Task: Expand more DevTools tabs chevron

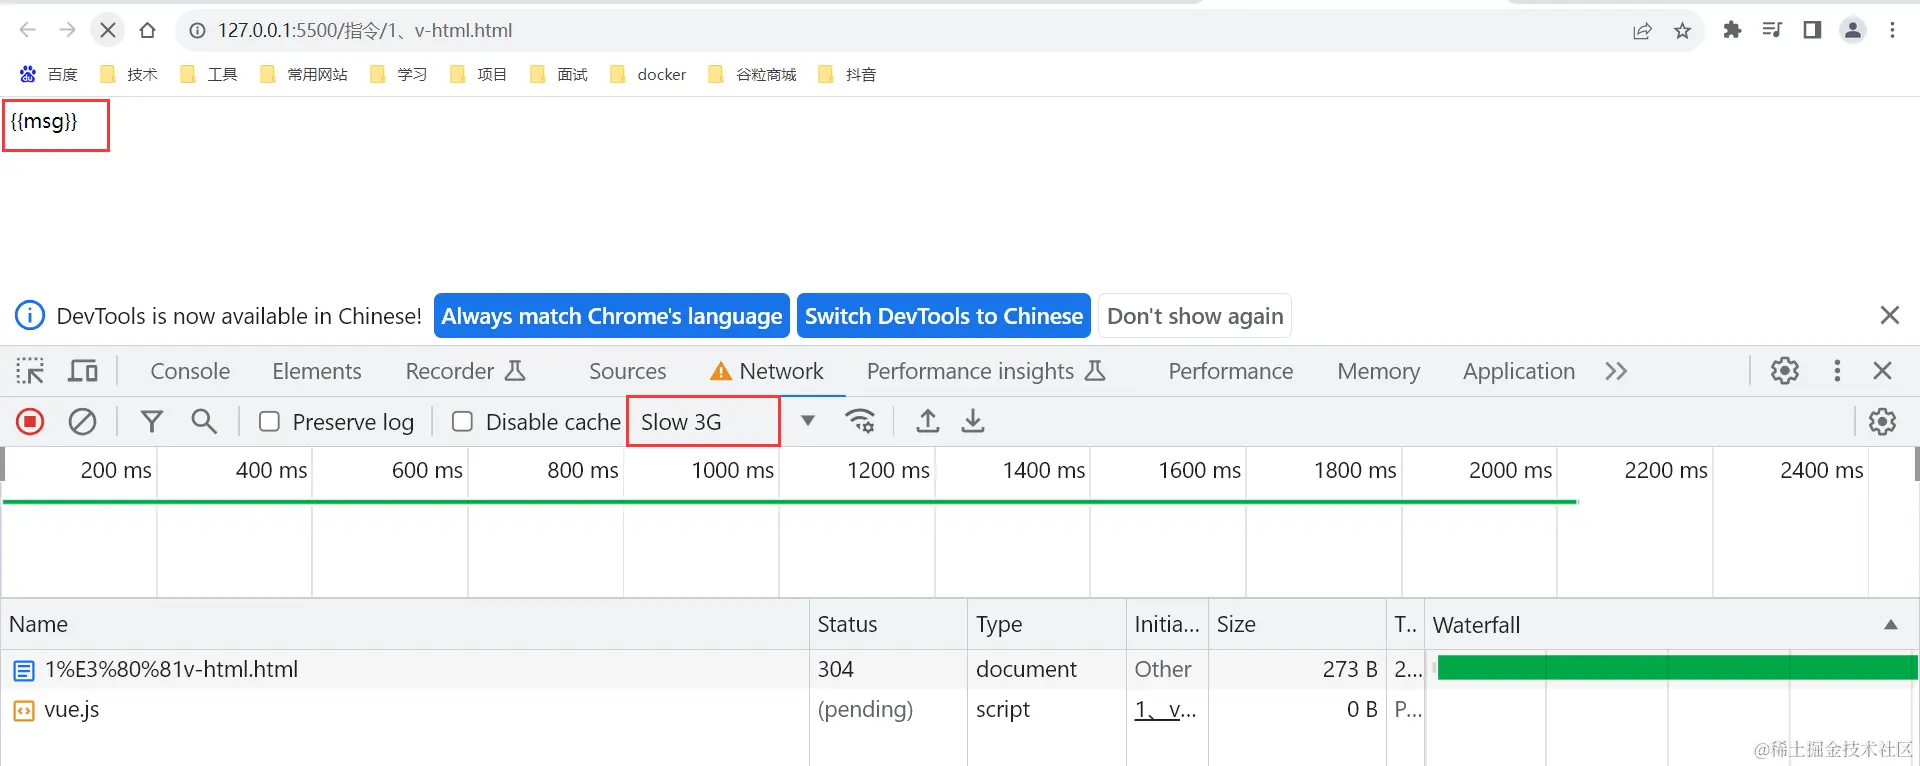Action: (x=1616, y=371)
